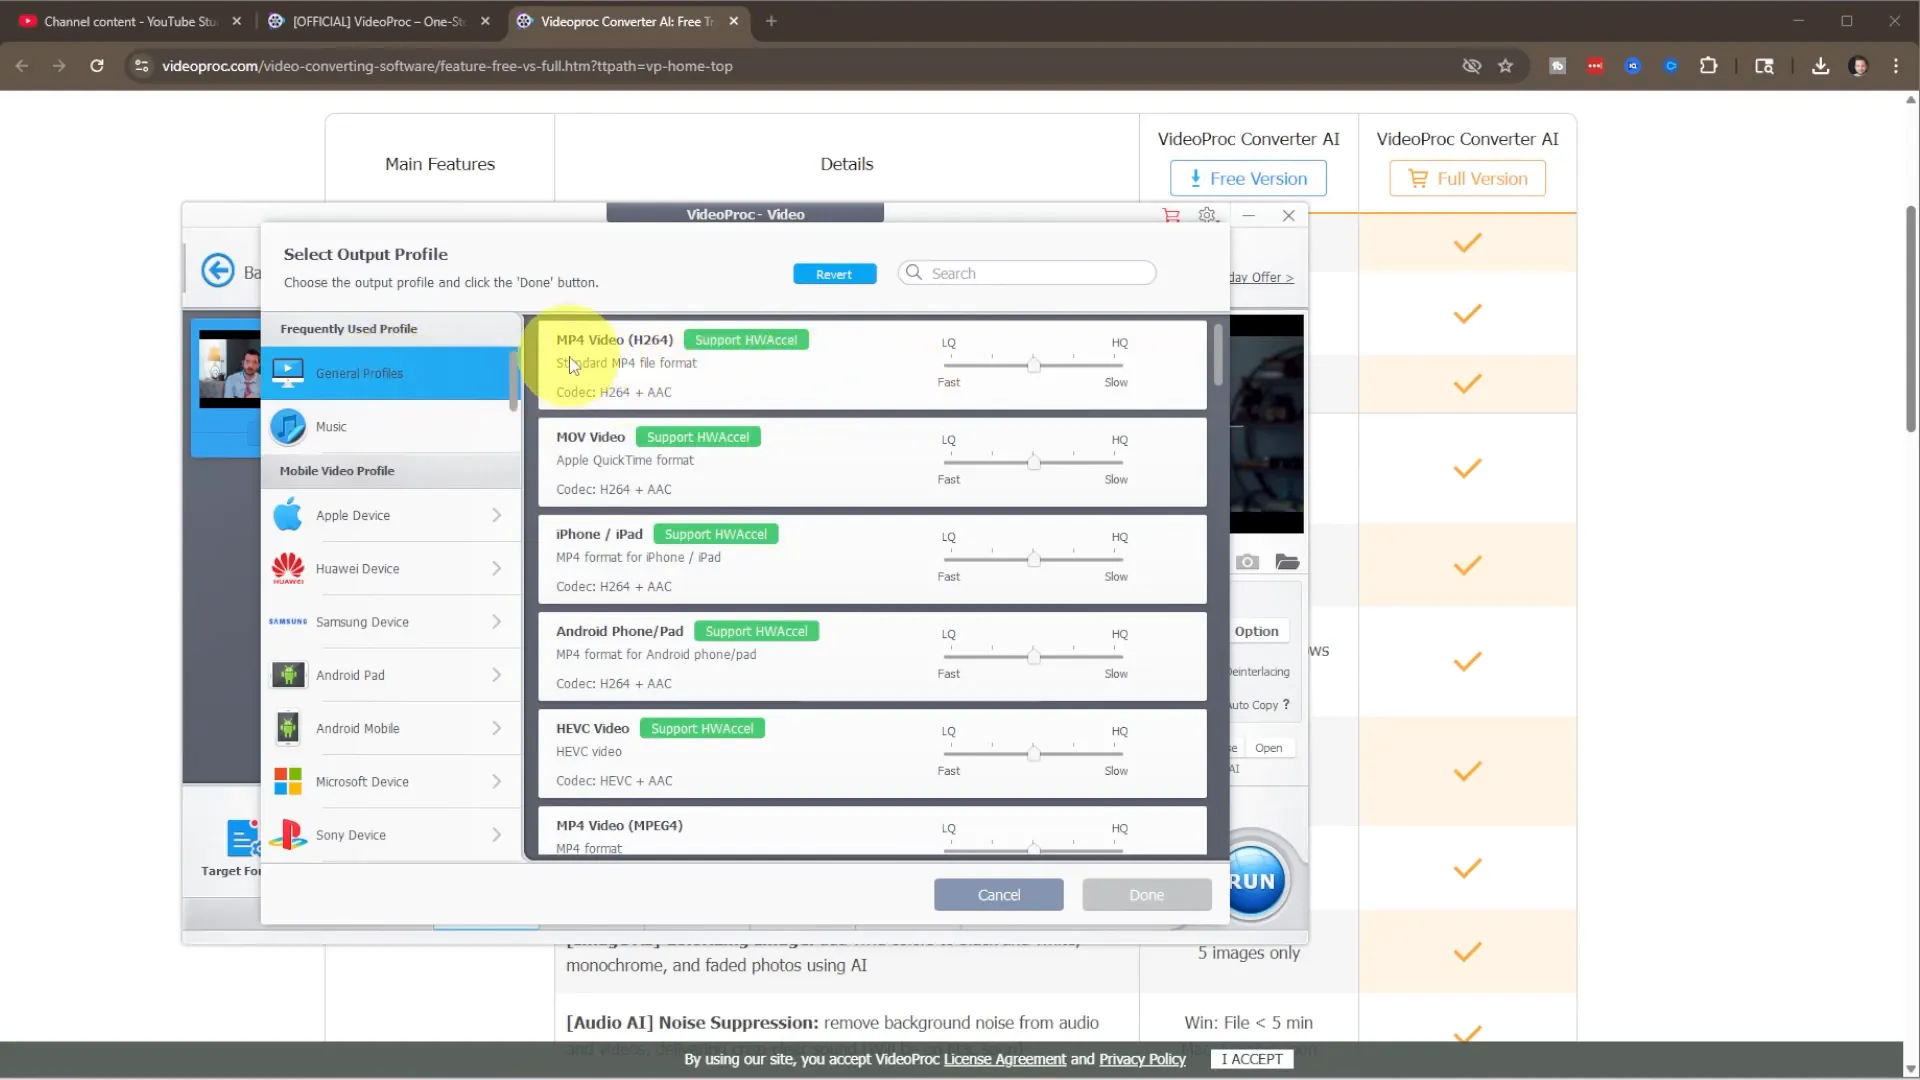
Task: Click the search magnifier icon
Action: click(914, 272)
